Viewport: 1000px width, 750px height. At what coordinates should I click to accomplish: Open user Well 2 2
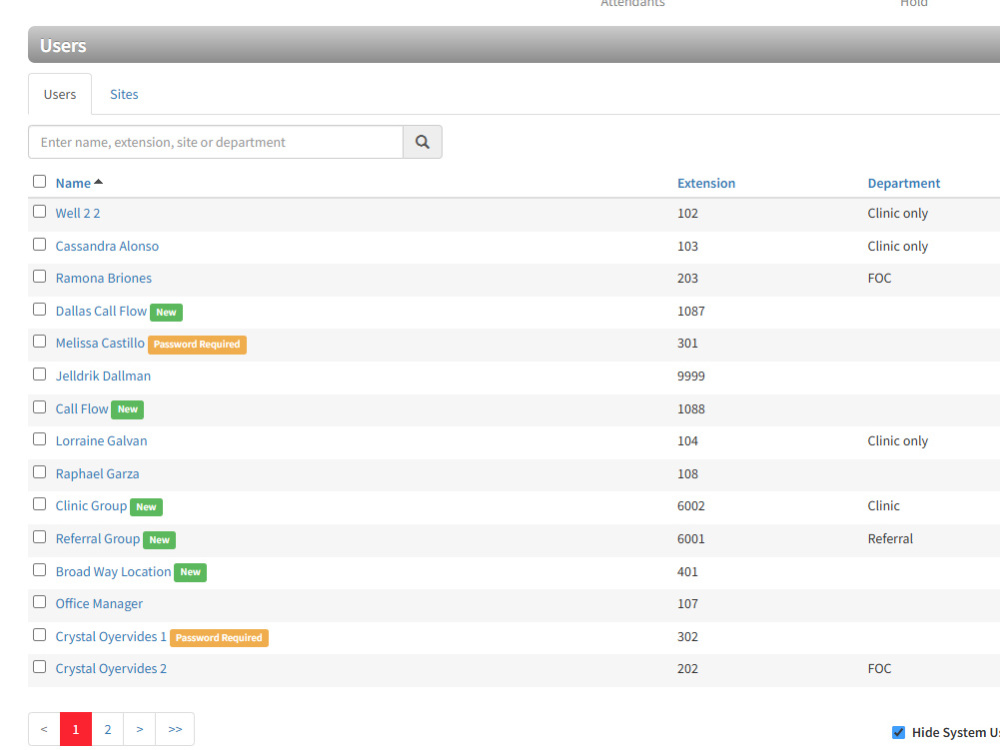point(78,213)
